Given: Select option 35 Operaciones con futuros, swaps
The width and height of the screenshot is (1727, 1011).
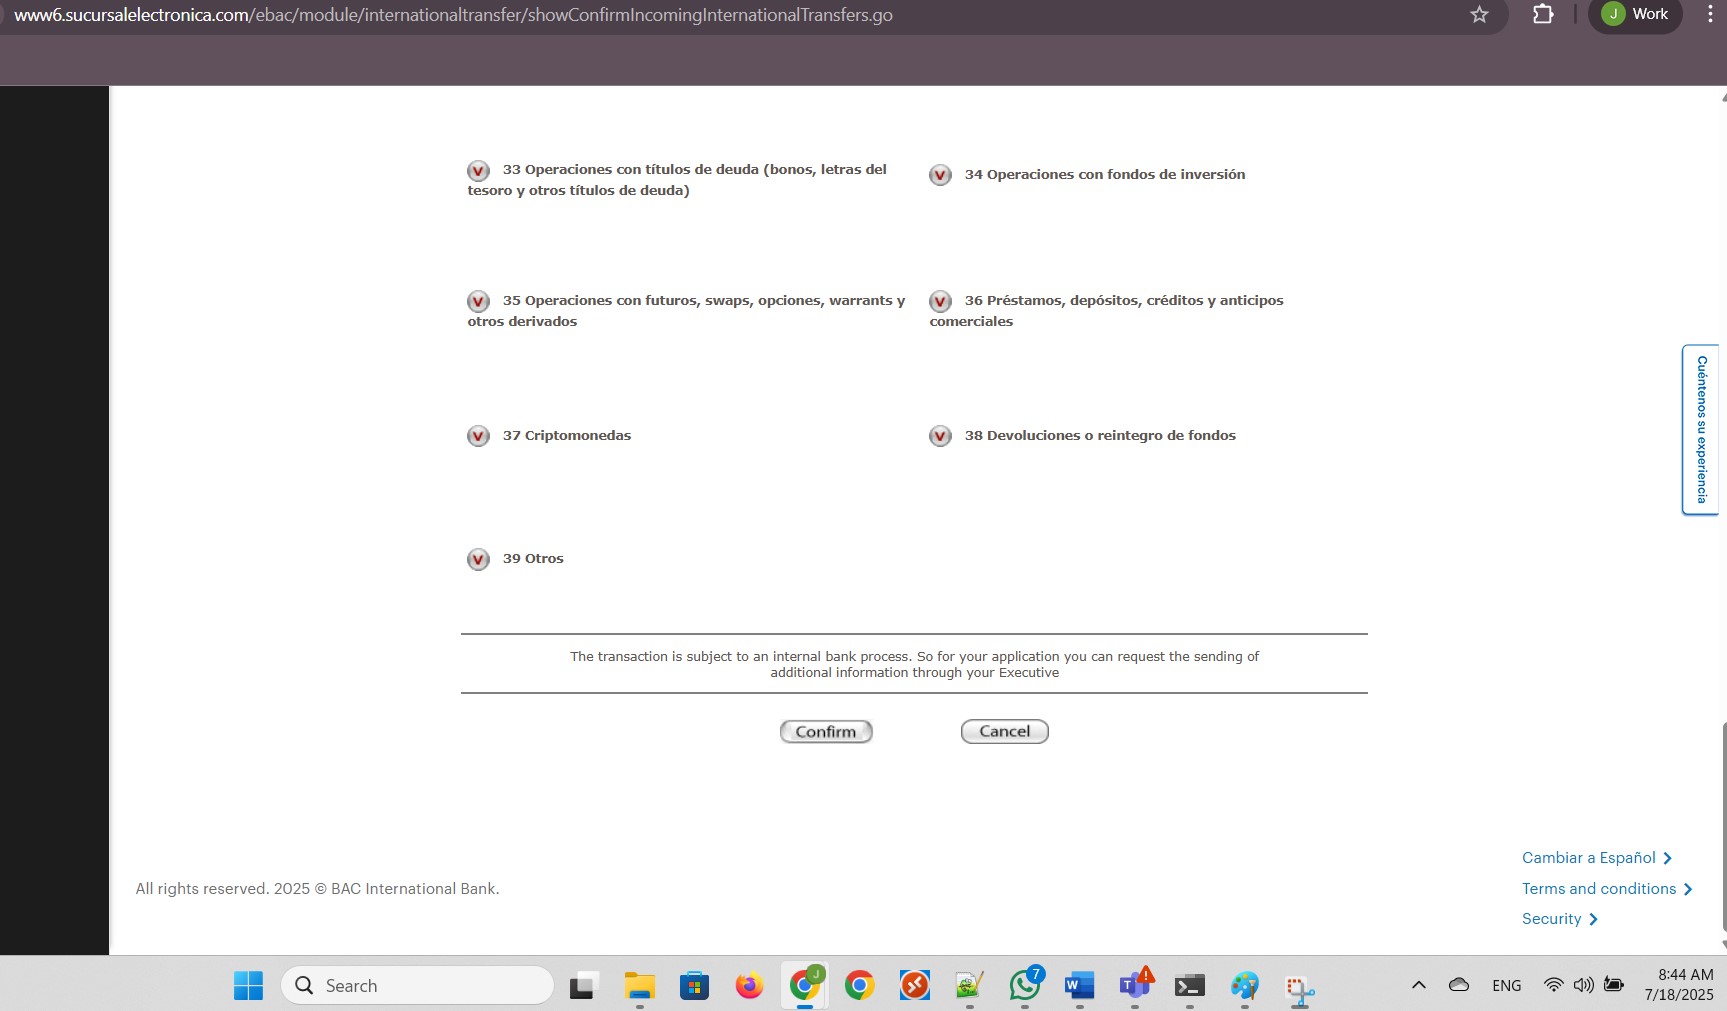Looking at the screenshot, I should [x=479, y=301].
